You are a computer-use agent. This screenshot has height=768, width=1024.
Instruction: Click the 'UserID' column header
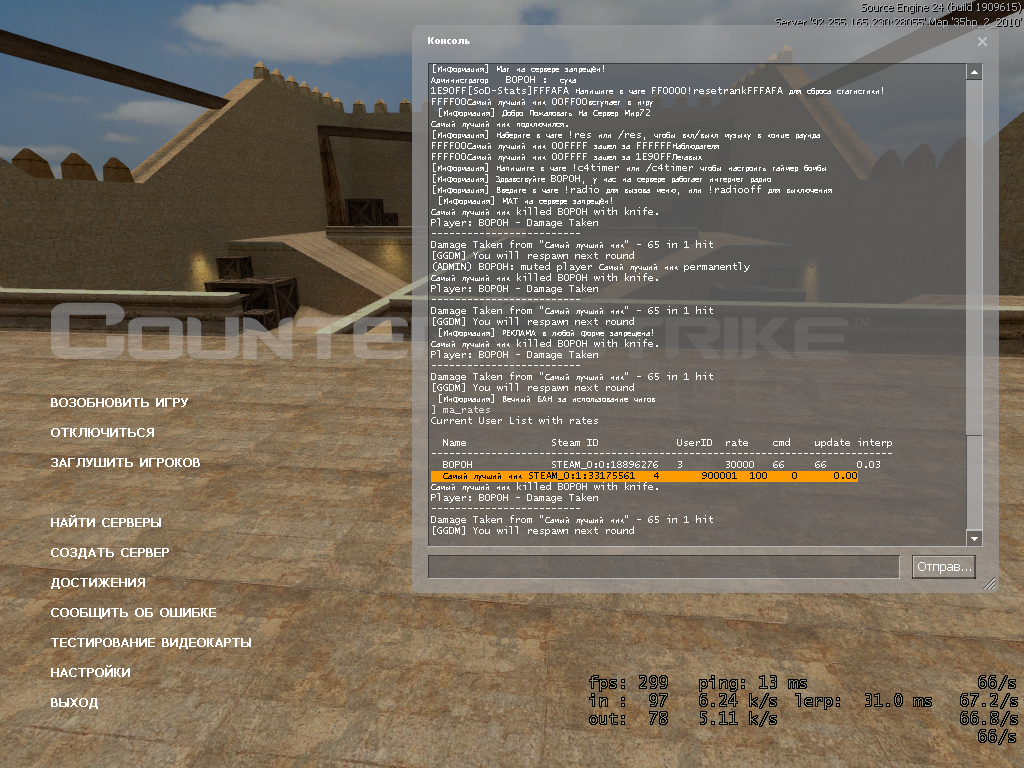pyautogui.click(x=694, y=443)
